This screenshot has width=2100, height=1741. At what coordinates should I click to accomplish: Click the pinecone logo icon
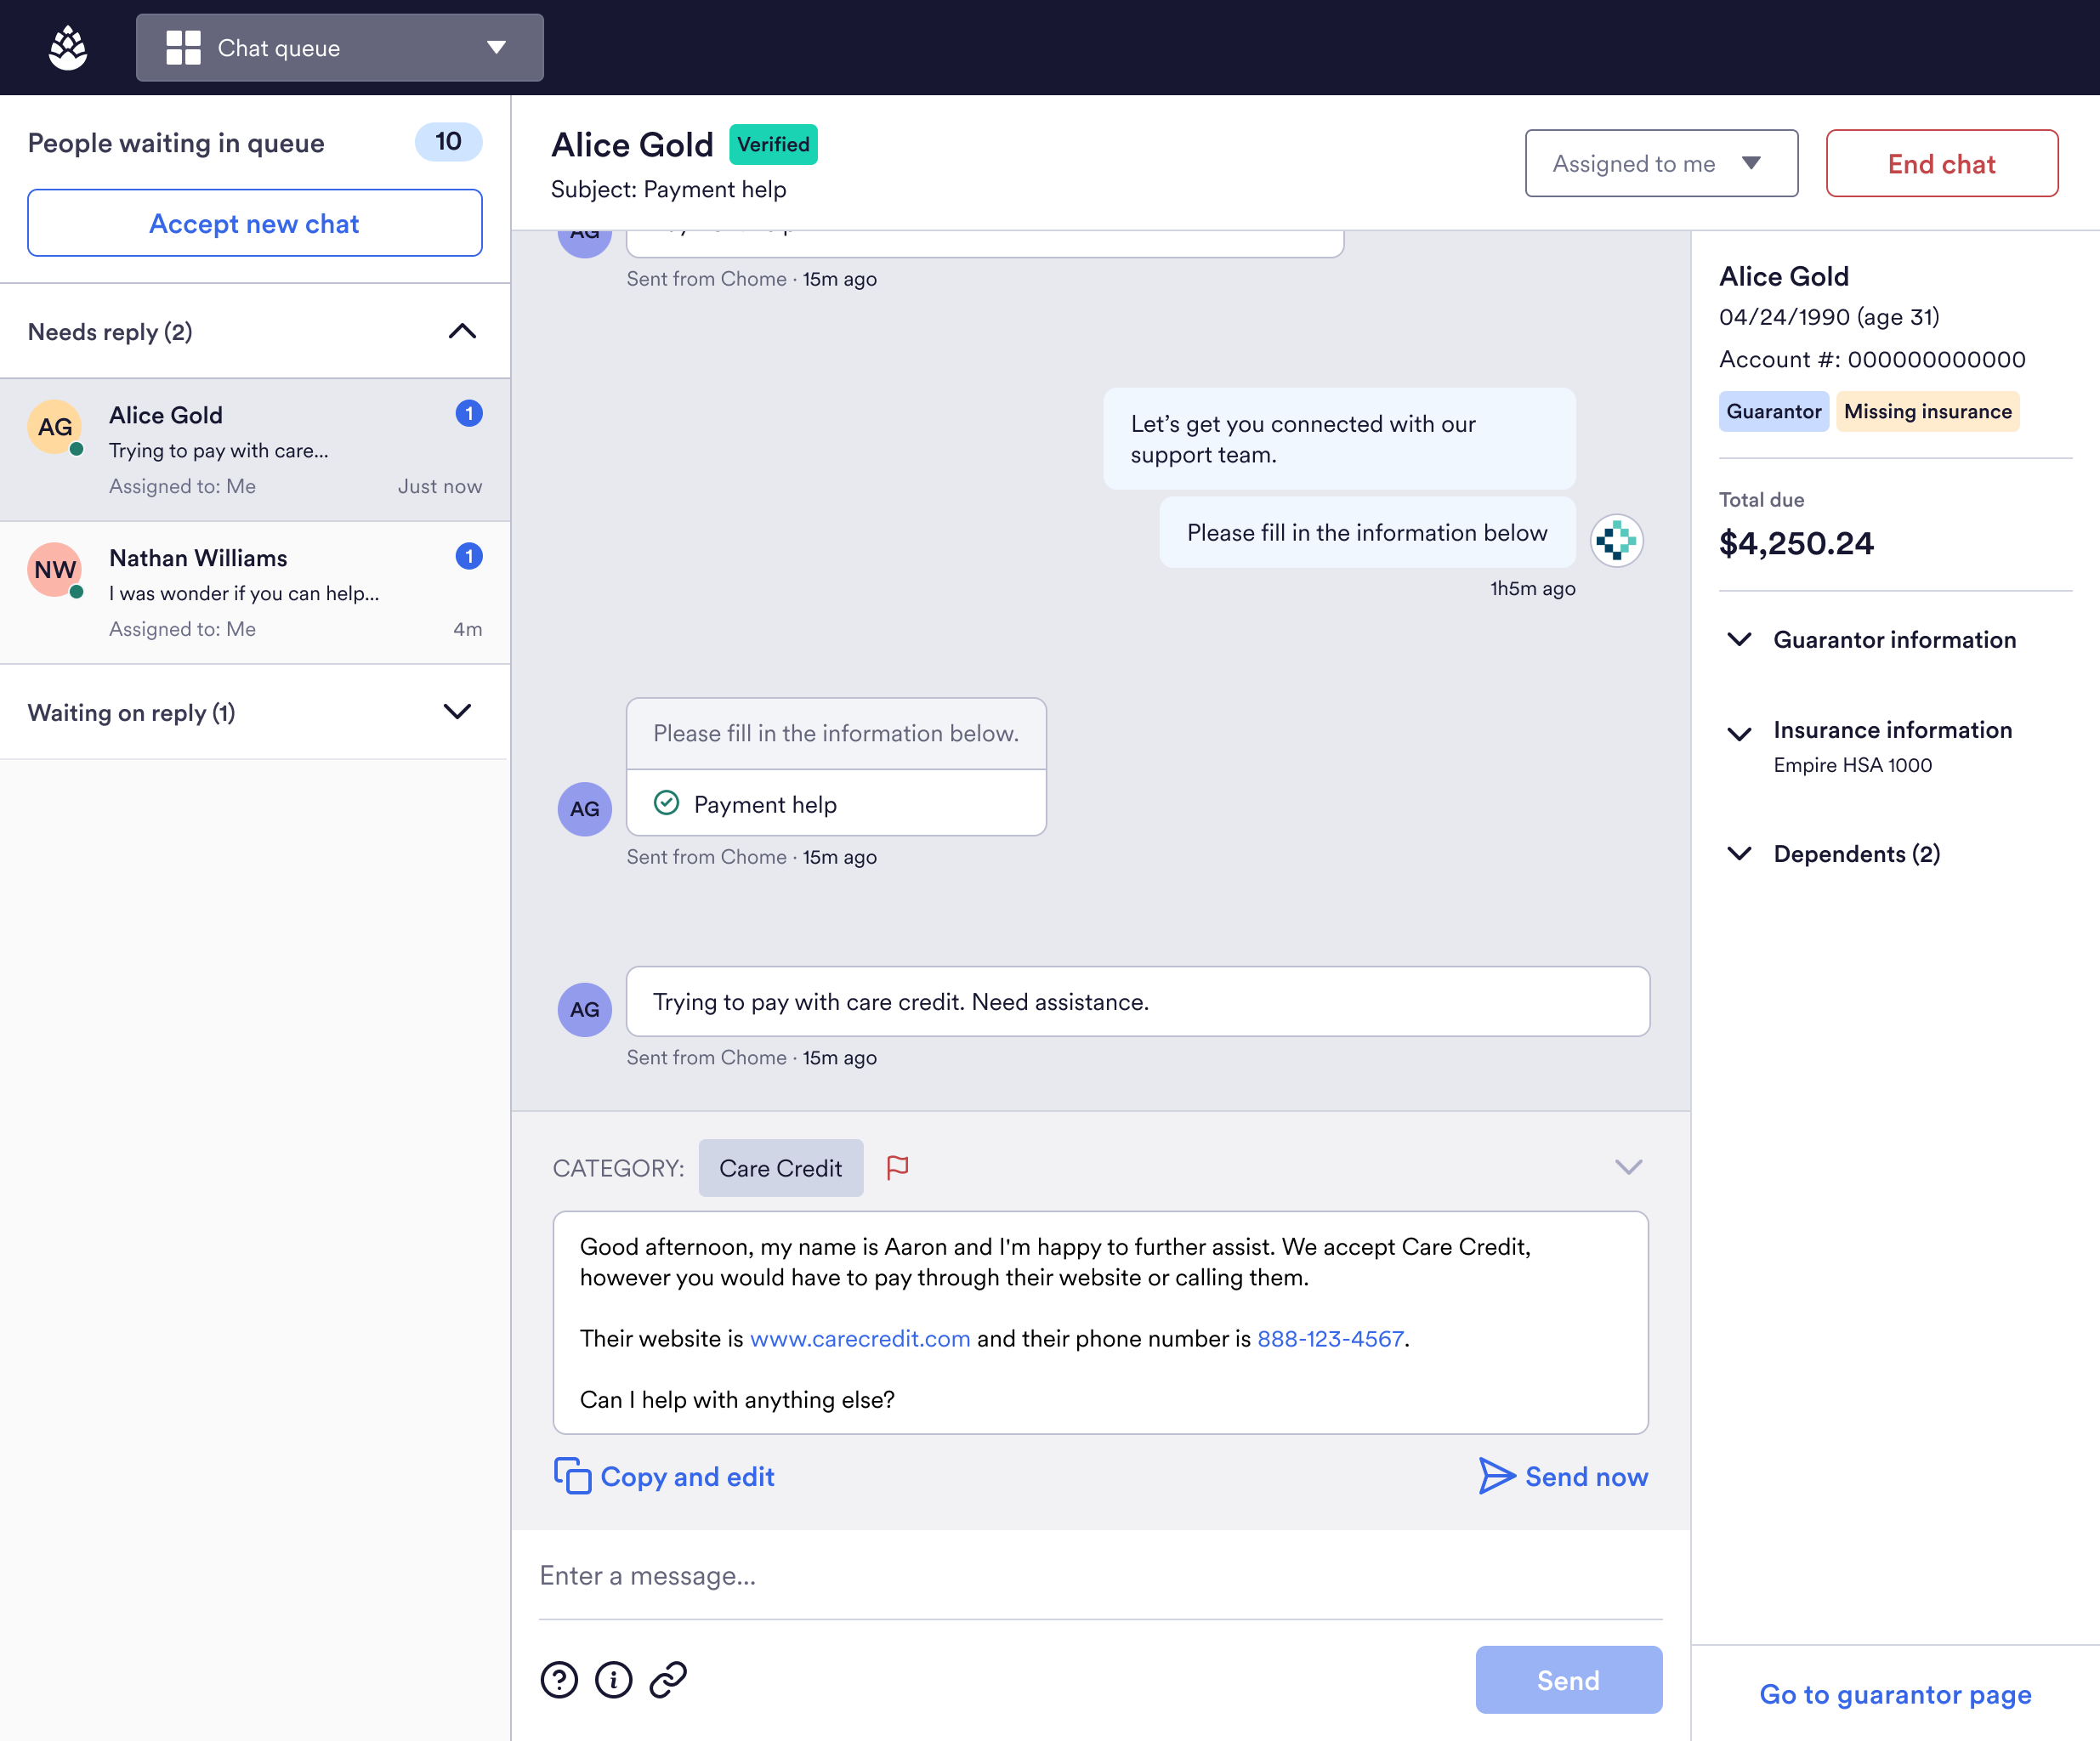click(68, 48)
